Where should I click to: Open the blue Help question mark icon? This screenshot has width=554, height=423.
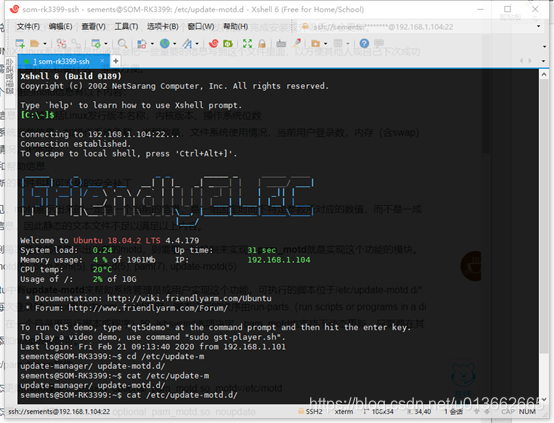click(364, 43)
